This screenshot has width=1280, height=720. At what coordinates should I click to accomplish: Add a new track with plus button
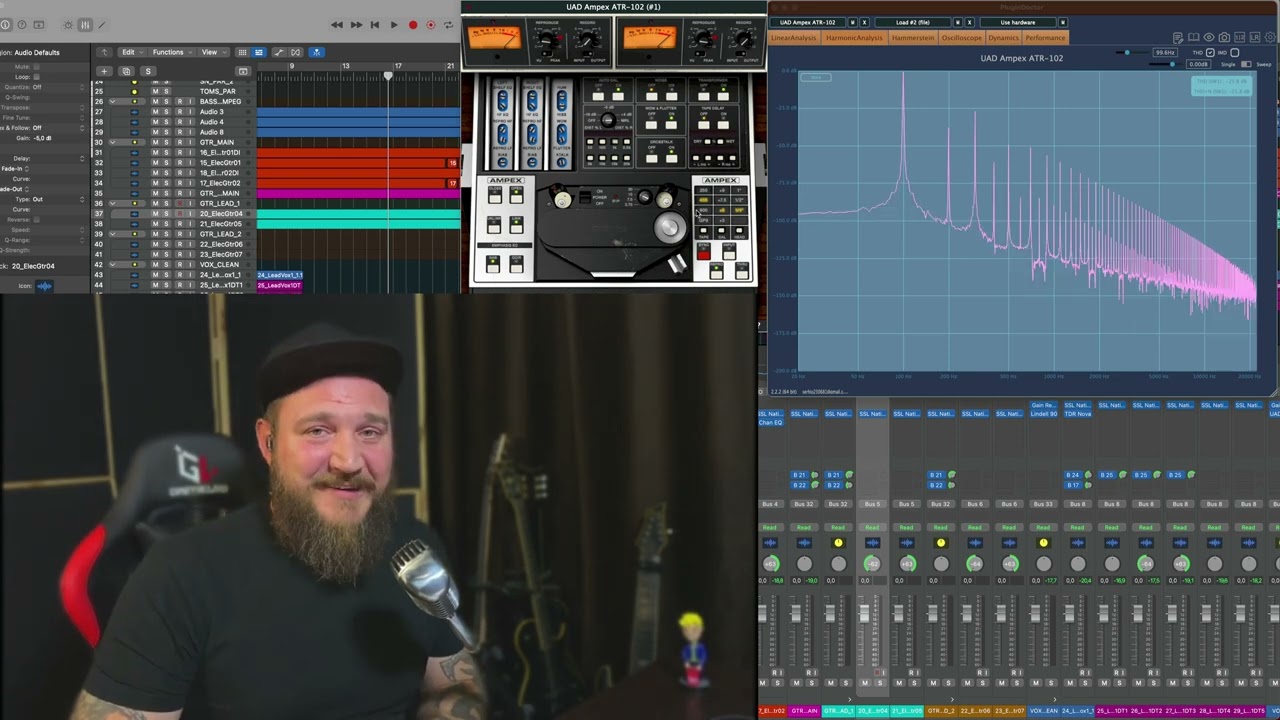[104, 71]
